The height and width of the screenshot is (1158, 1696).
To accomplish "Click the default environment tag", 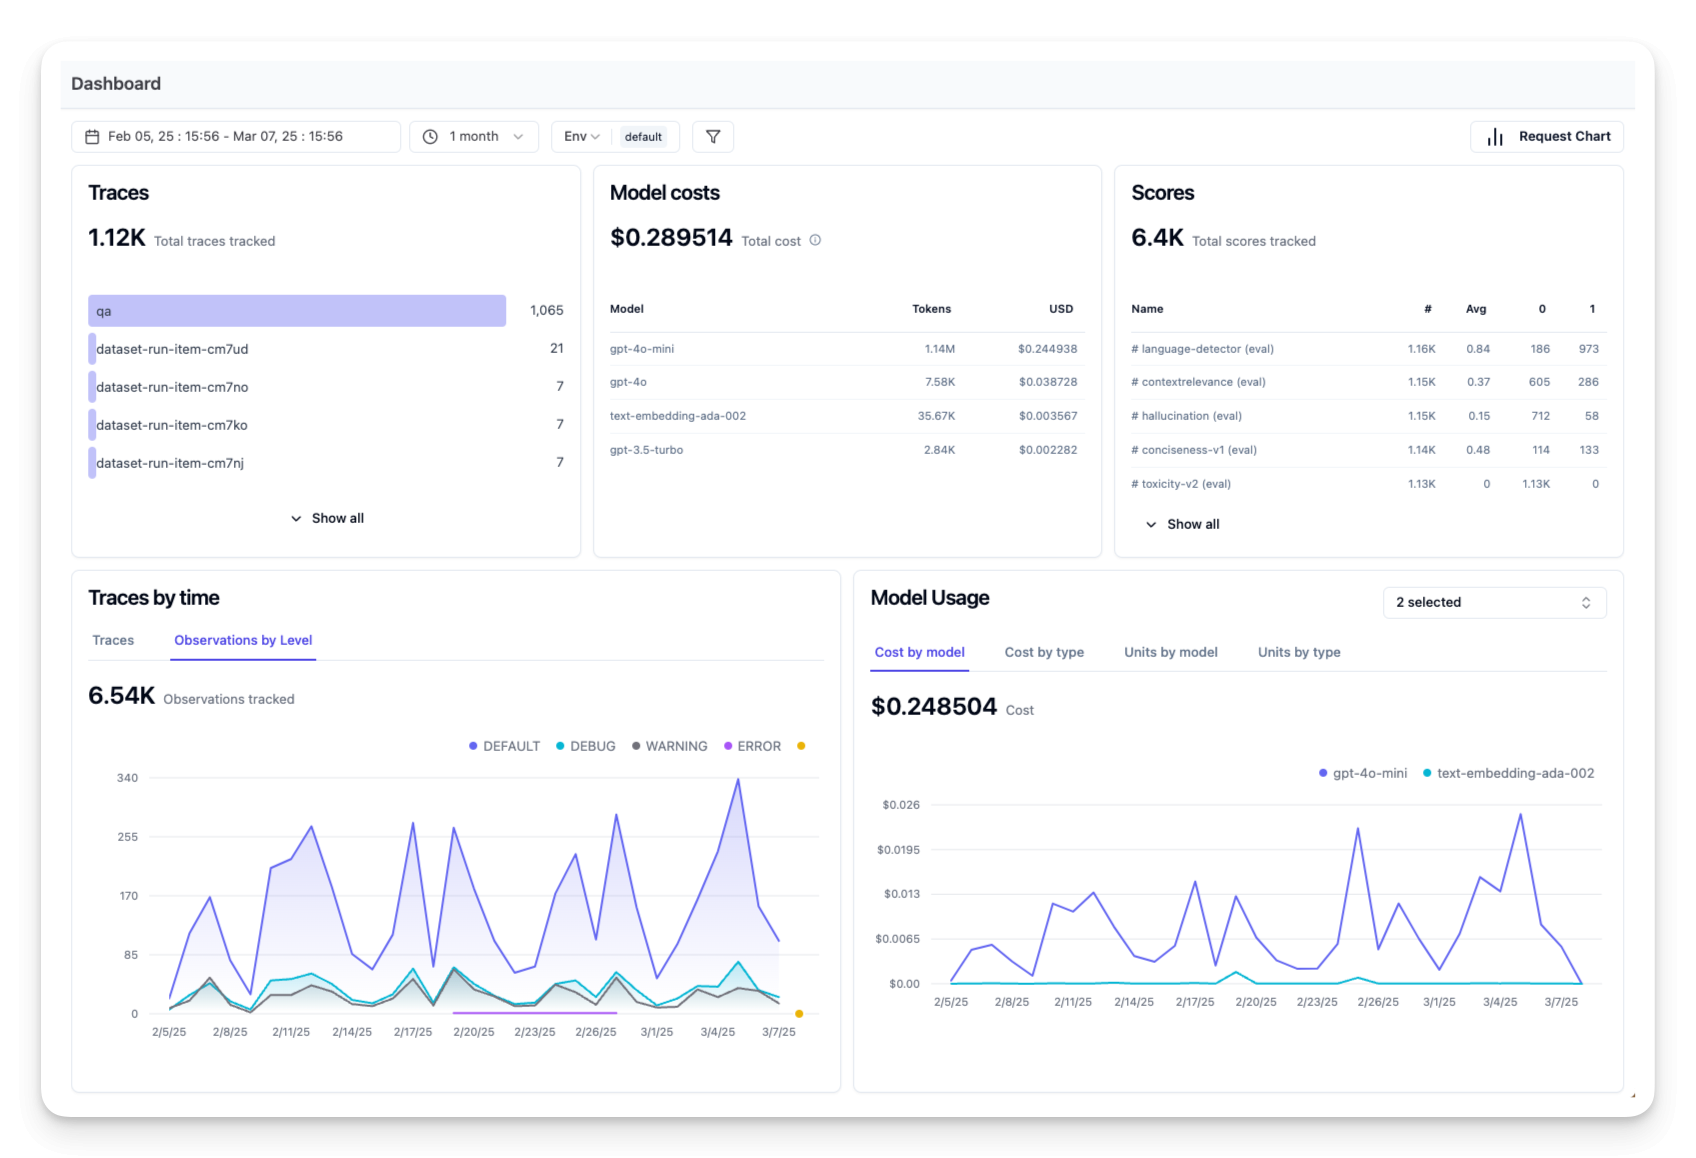I will [643, 137].
